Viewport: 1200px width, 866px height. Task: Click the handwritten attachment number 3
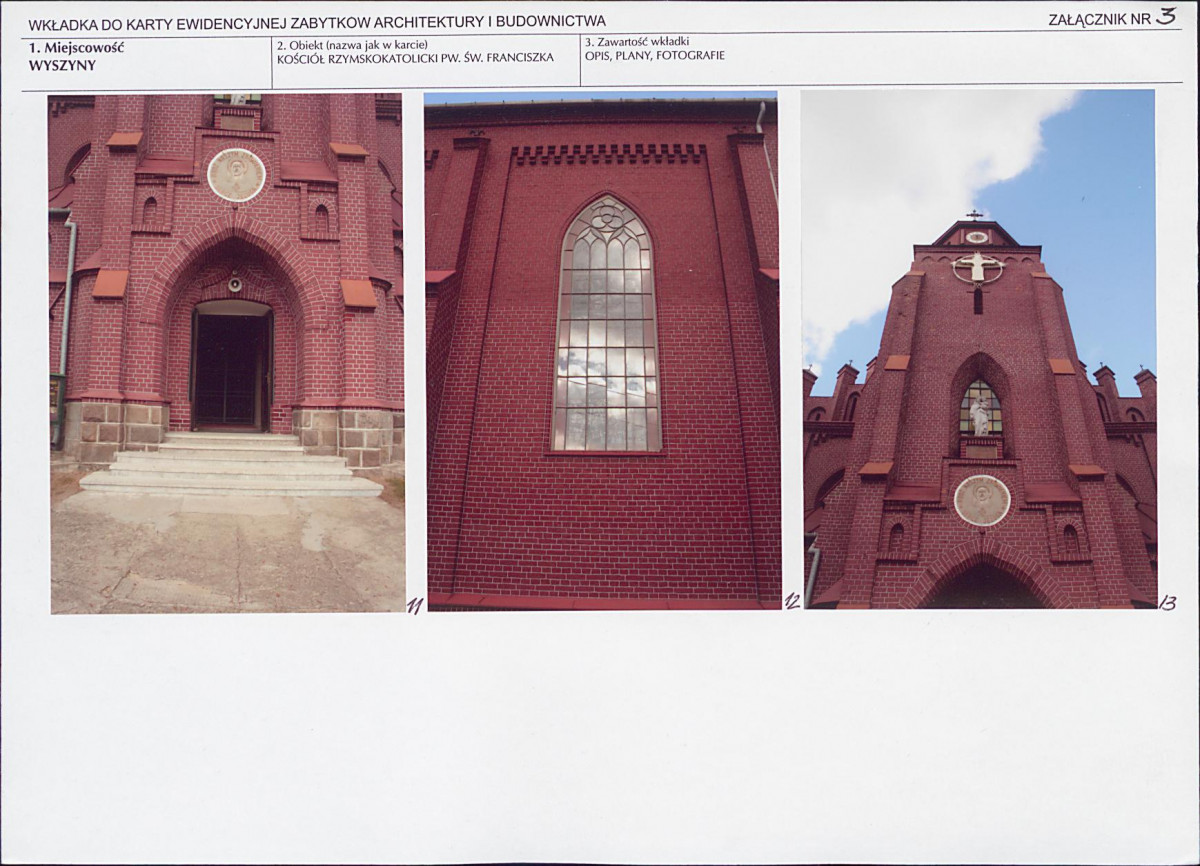pos(1166,16)
